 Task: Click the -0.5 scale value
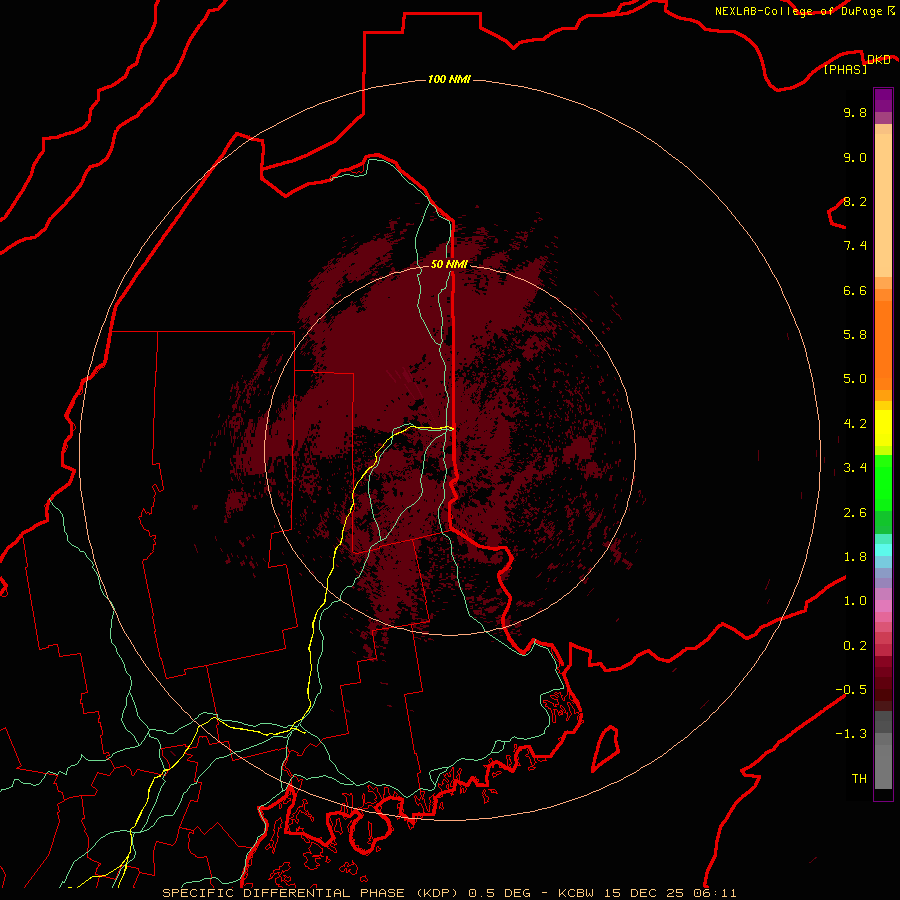pyautogui.click(x=851, y=690)
